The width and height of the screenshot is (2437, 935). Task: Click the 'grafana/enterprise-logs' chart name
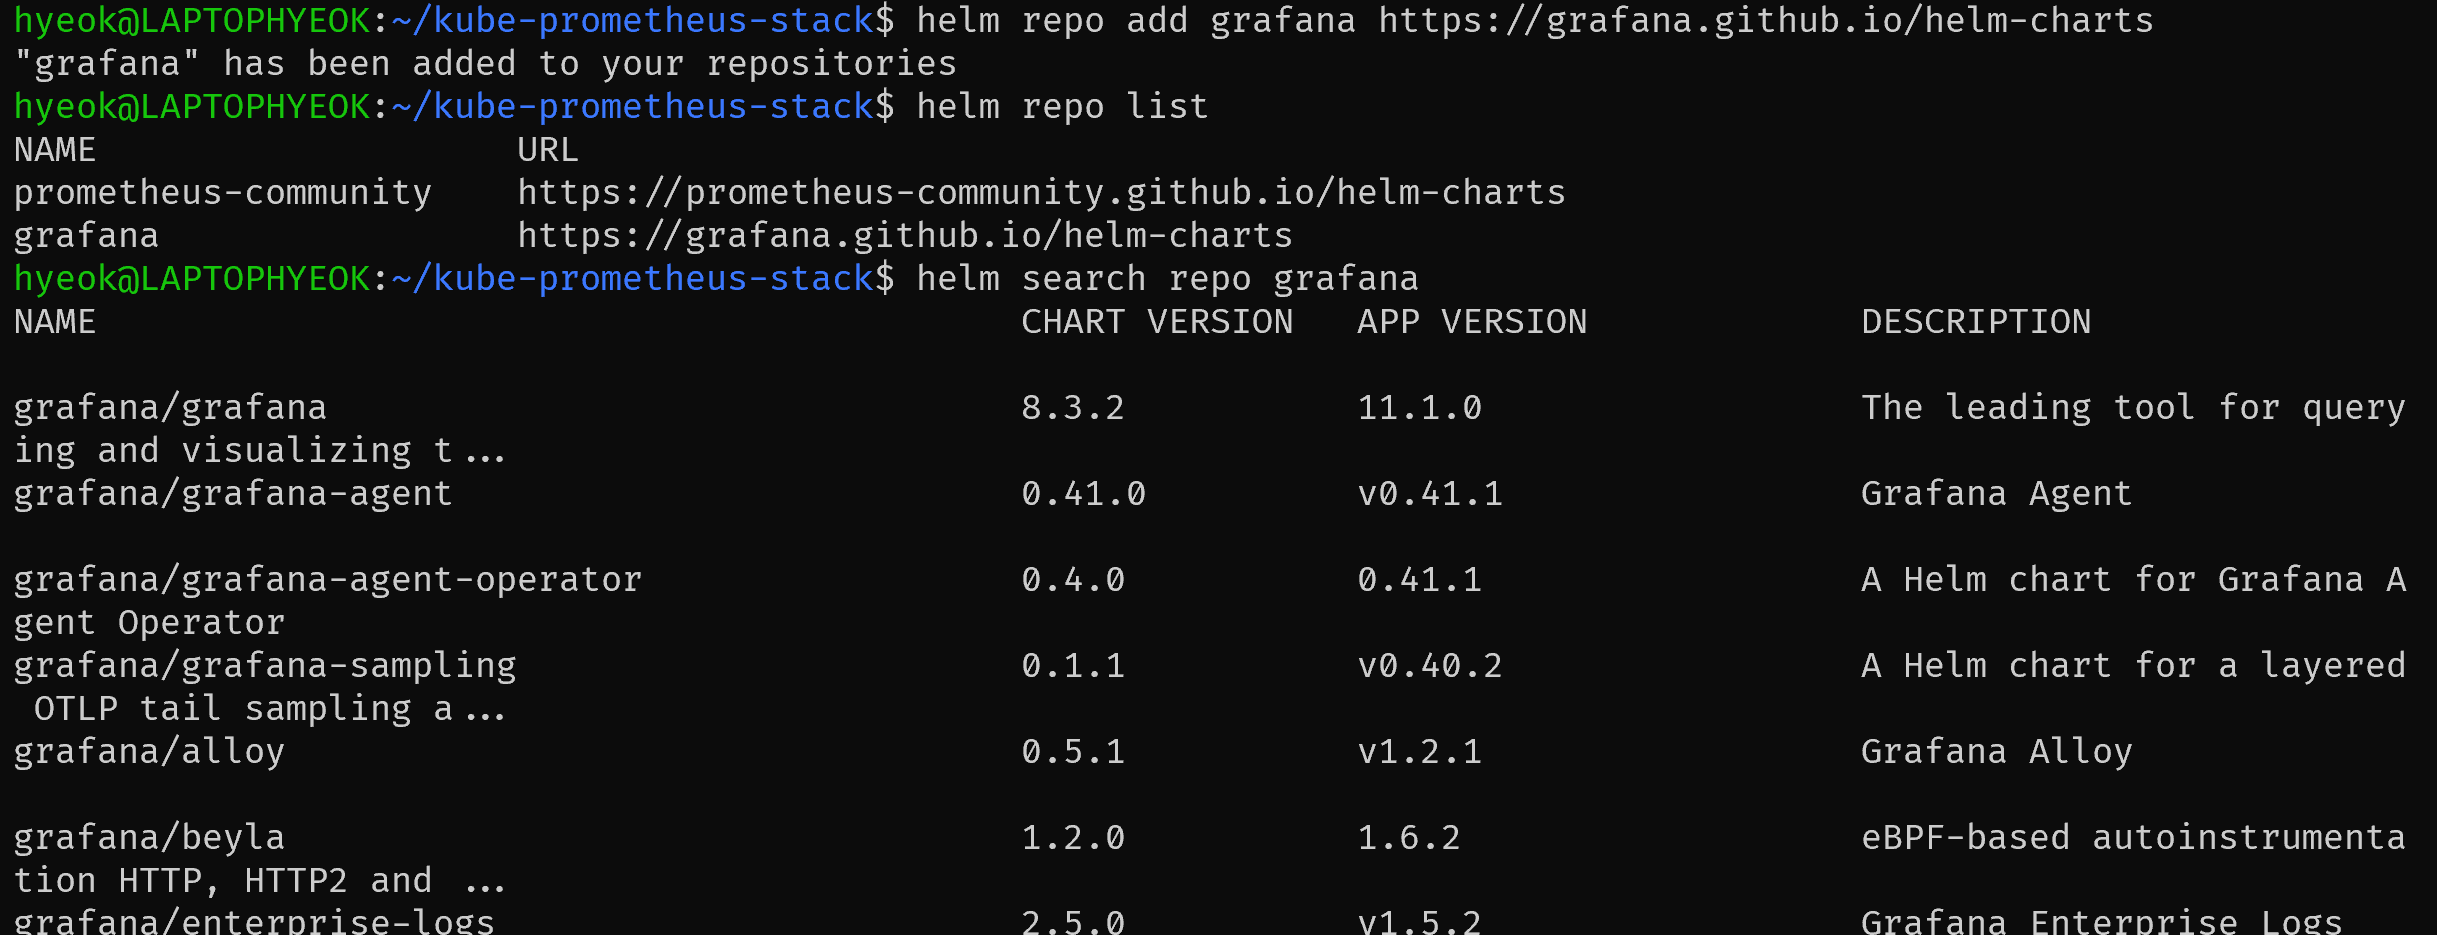254,921
